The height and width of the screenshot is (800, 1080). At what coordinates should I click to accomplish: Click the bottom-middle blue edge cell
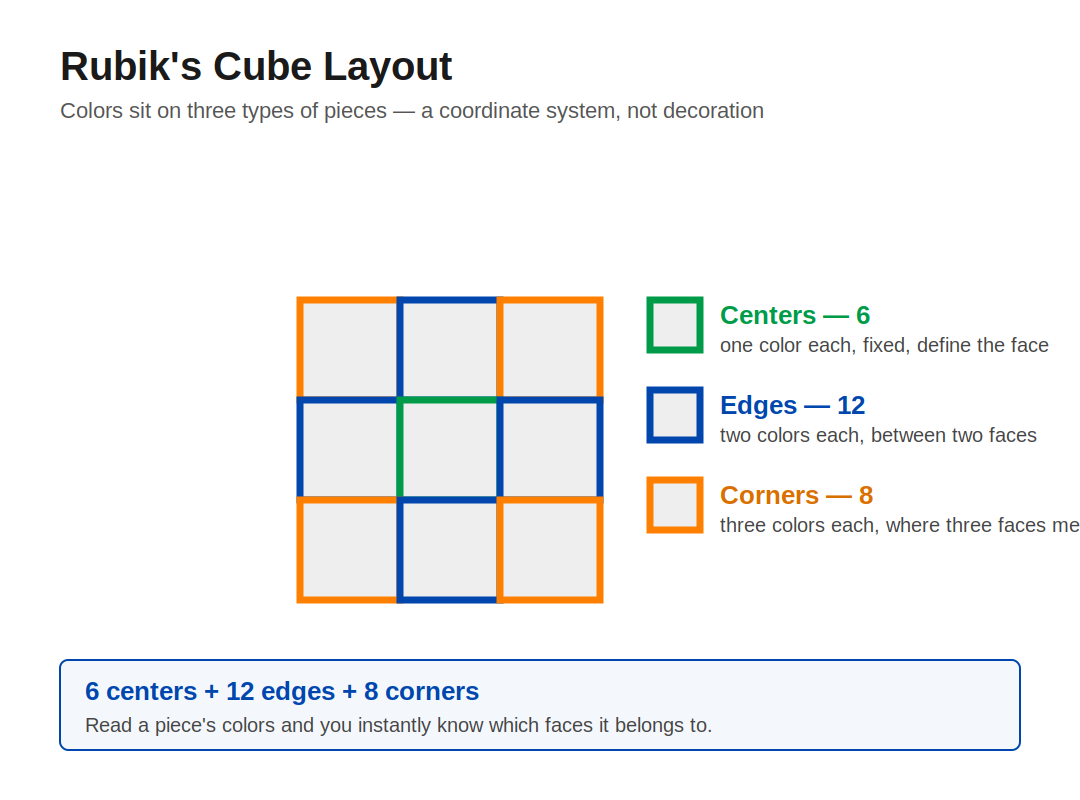450,550
